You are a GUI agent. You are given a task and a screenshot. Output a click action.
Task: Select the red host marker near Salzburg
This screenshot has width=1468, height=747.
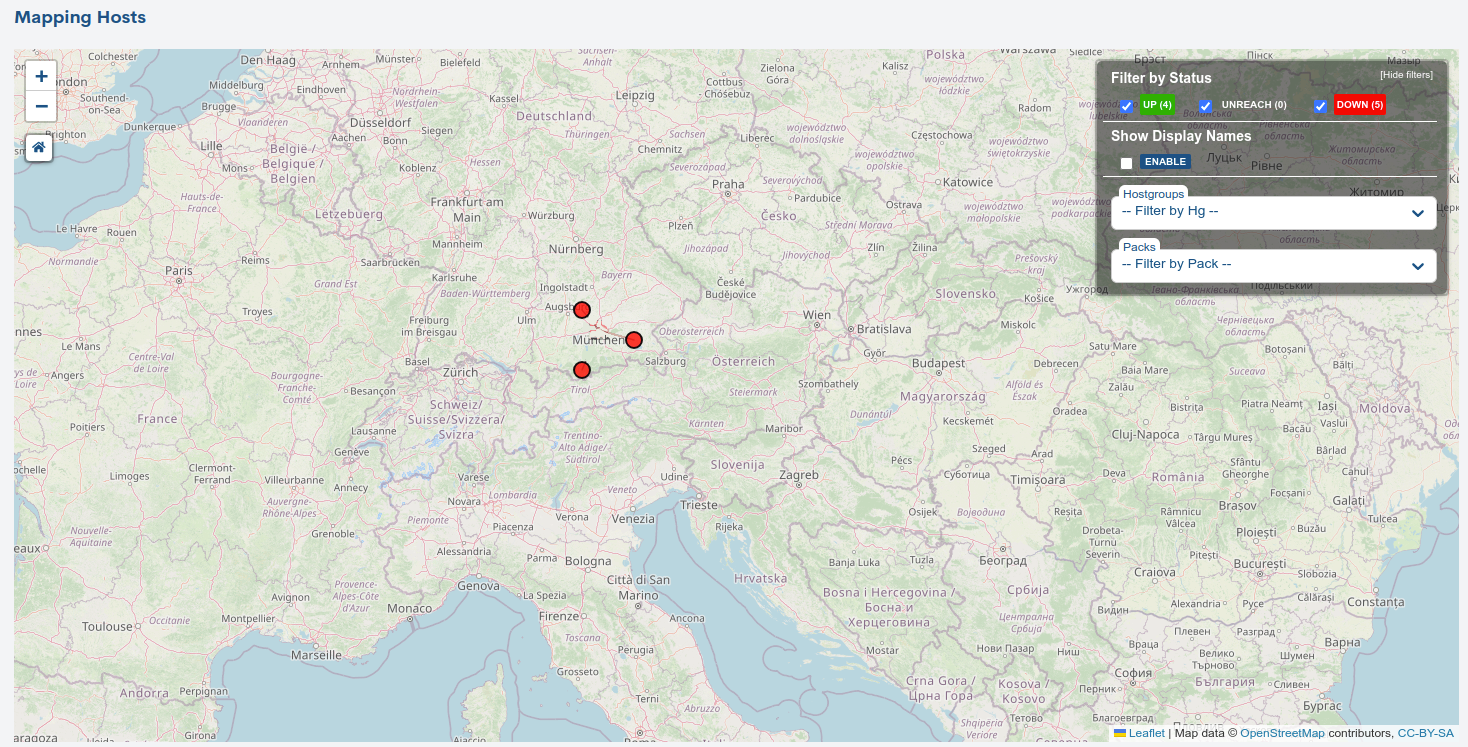coord(634,340)
